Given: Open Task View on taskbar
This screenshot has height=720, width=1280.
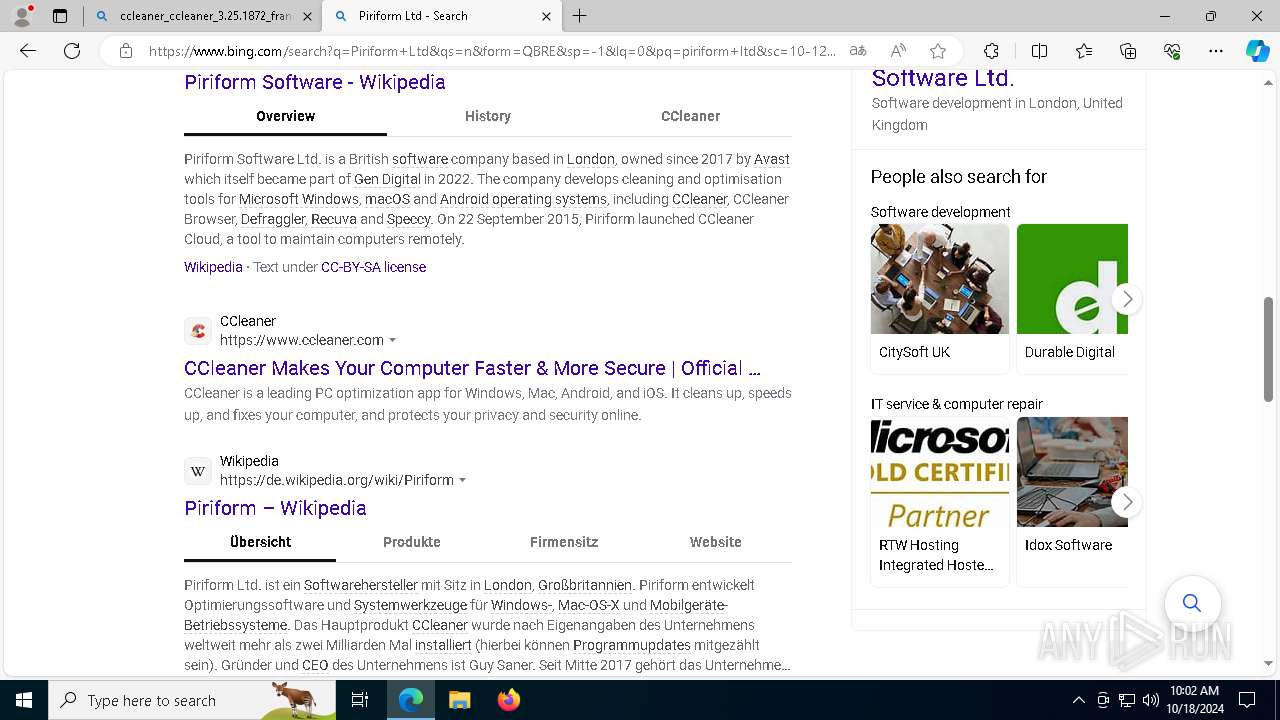Looking at the screenshot, I should (x=360, y=700).
